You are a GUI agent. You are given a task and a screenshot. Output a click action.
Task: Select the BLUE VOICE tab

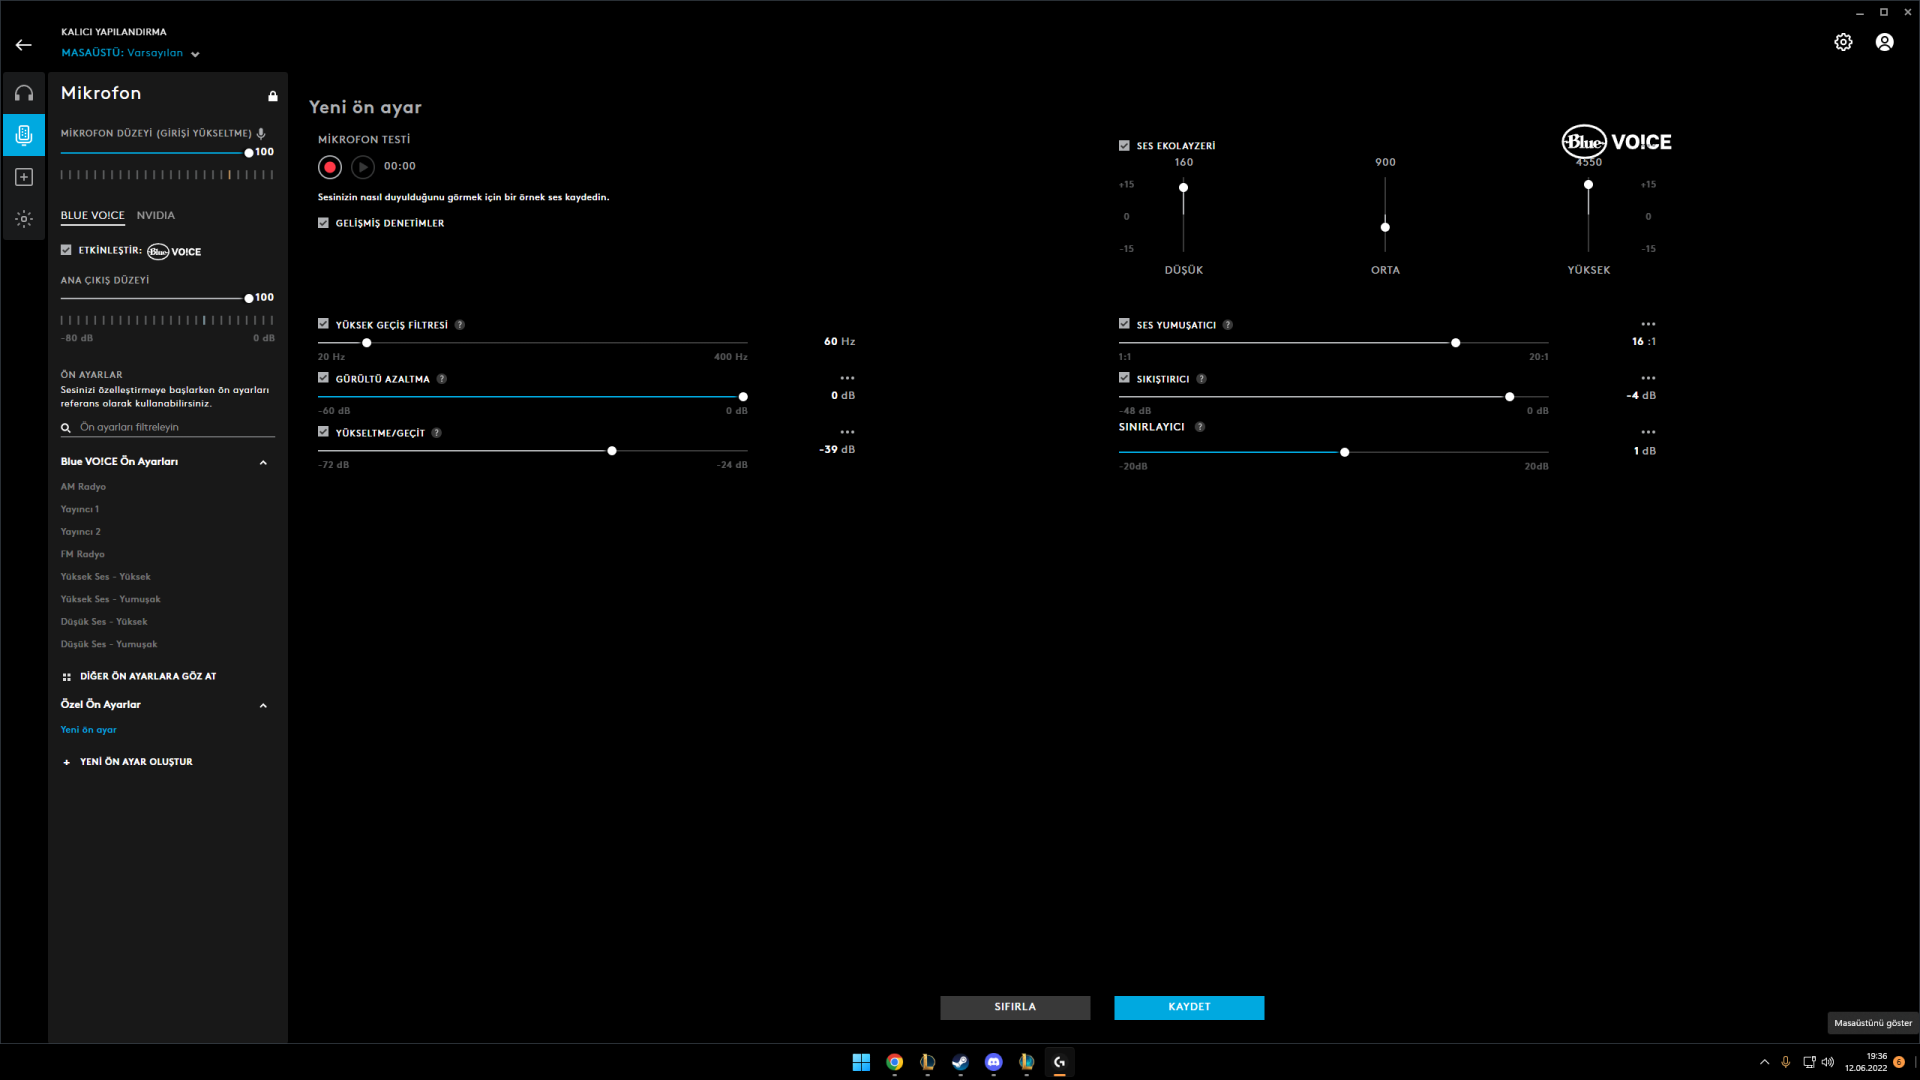coord(92,215)
